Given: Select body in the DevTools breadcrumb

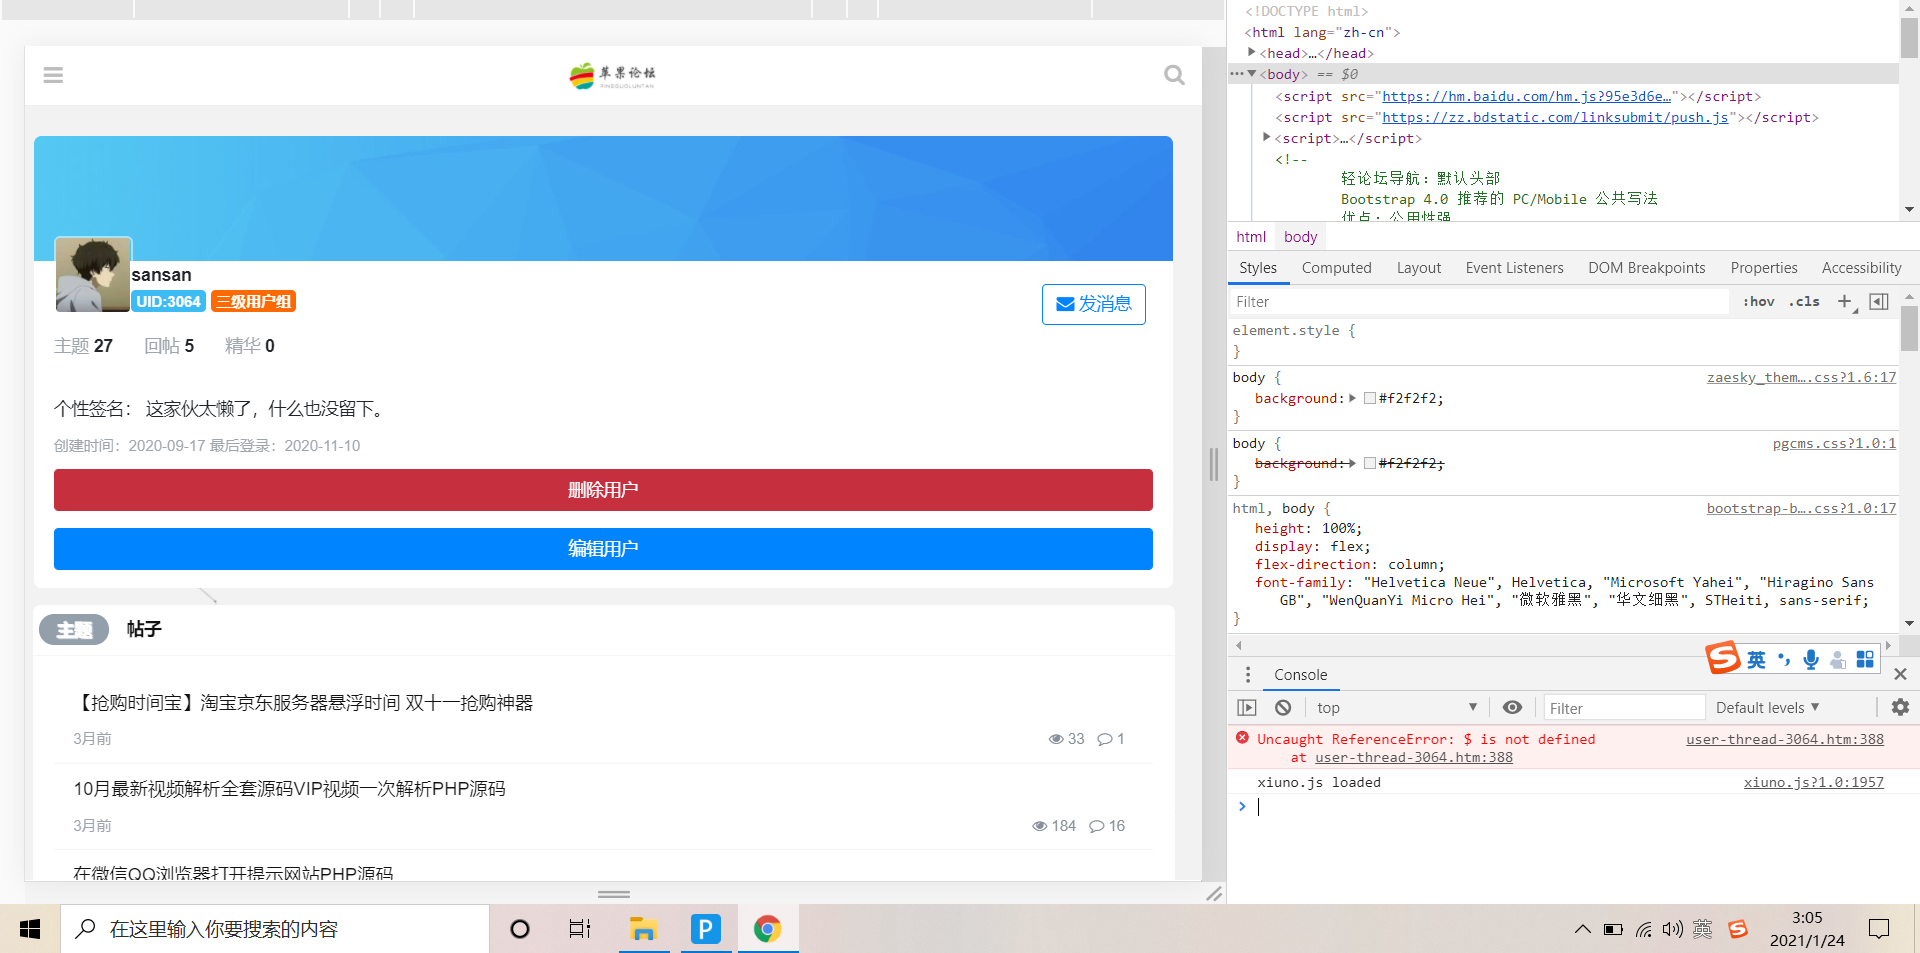Looking at the screenshot, I should click(x=1300, y=237).
